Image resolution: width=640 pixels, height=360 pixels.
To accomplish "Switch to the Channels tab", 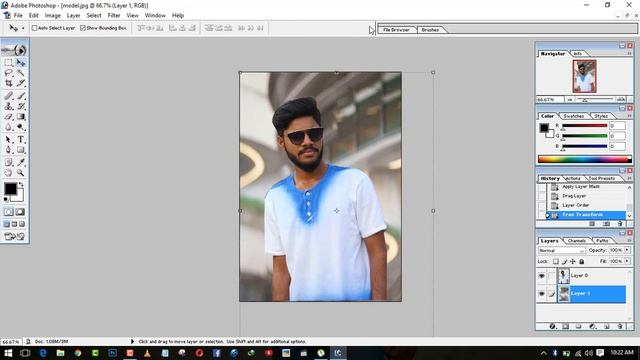I will tap(577, 241).
